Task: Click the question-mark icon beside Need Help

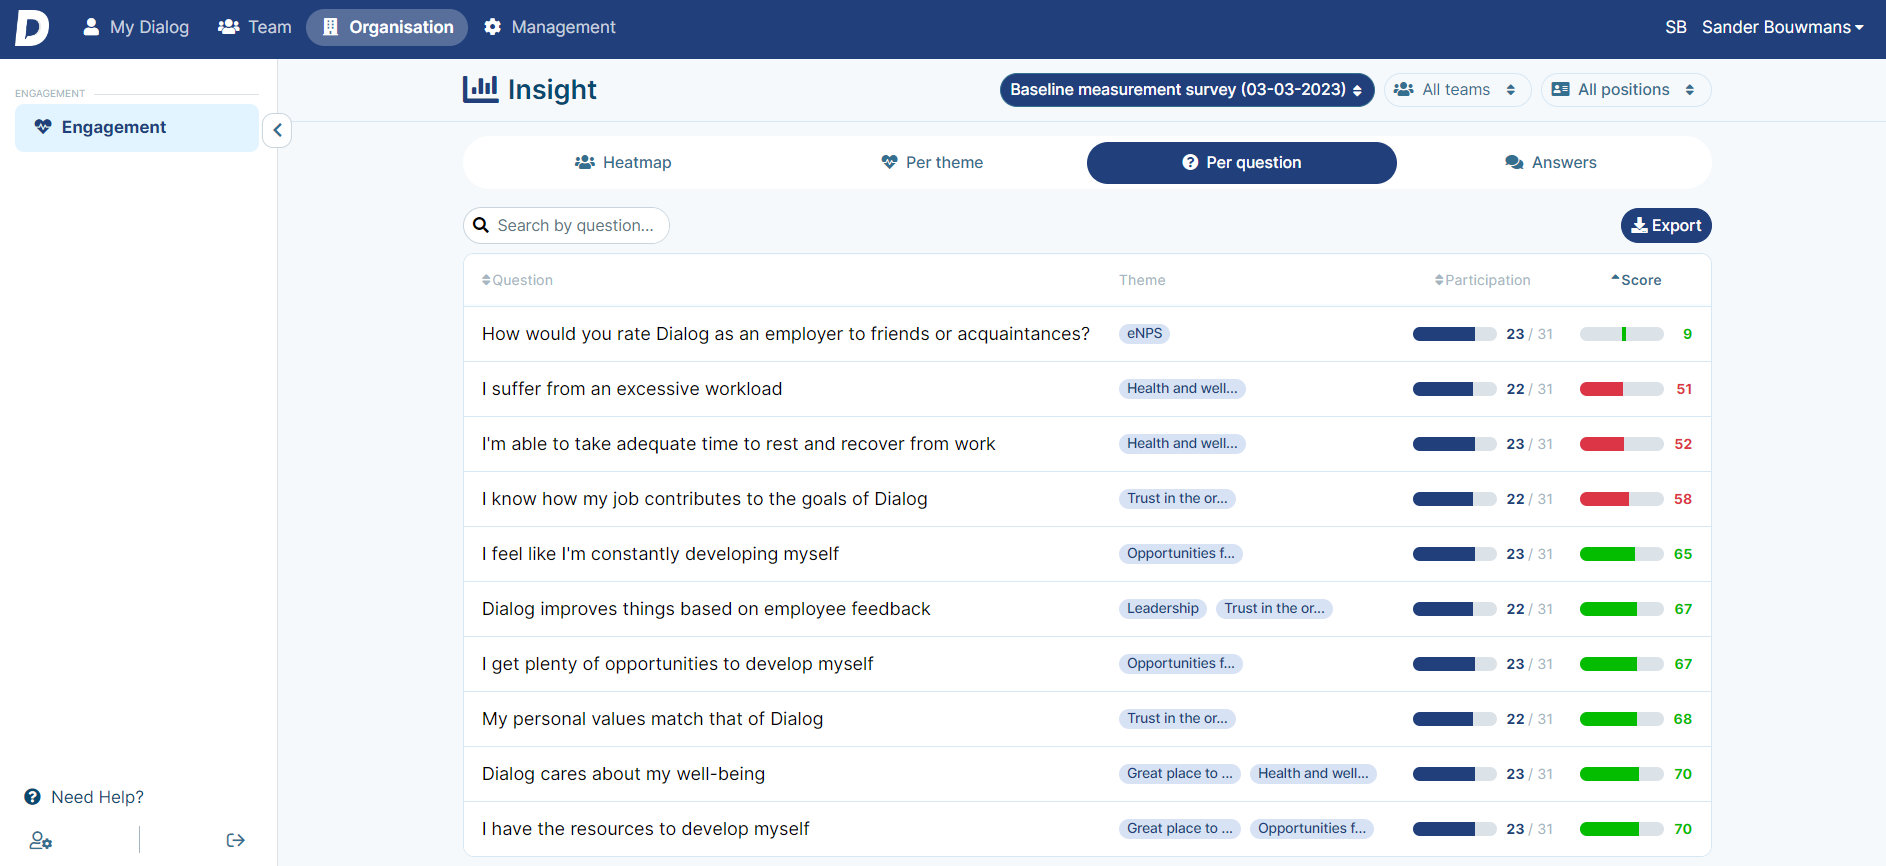Action: pyautogui.click(x=33, y=797)
